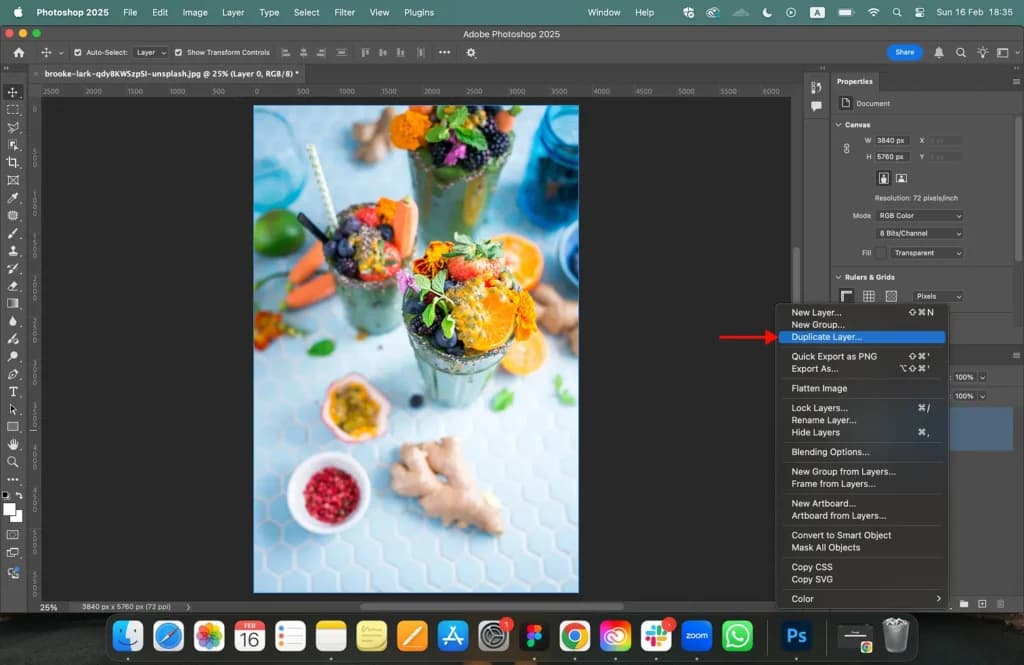Select the Blur tool

click(13, 321)
